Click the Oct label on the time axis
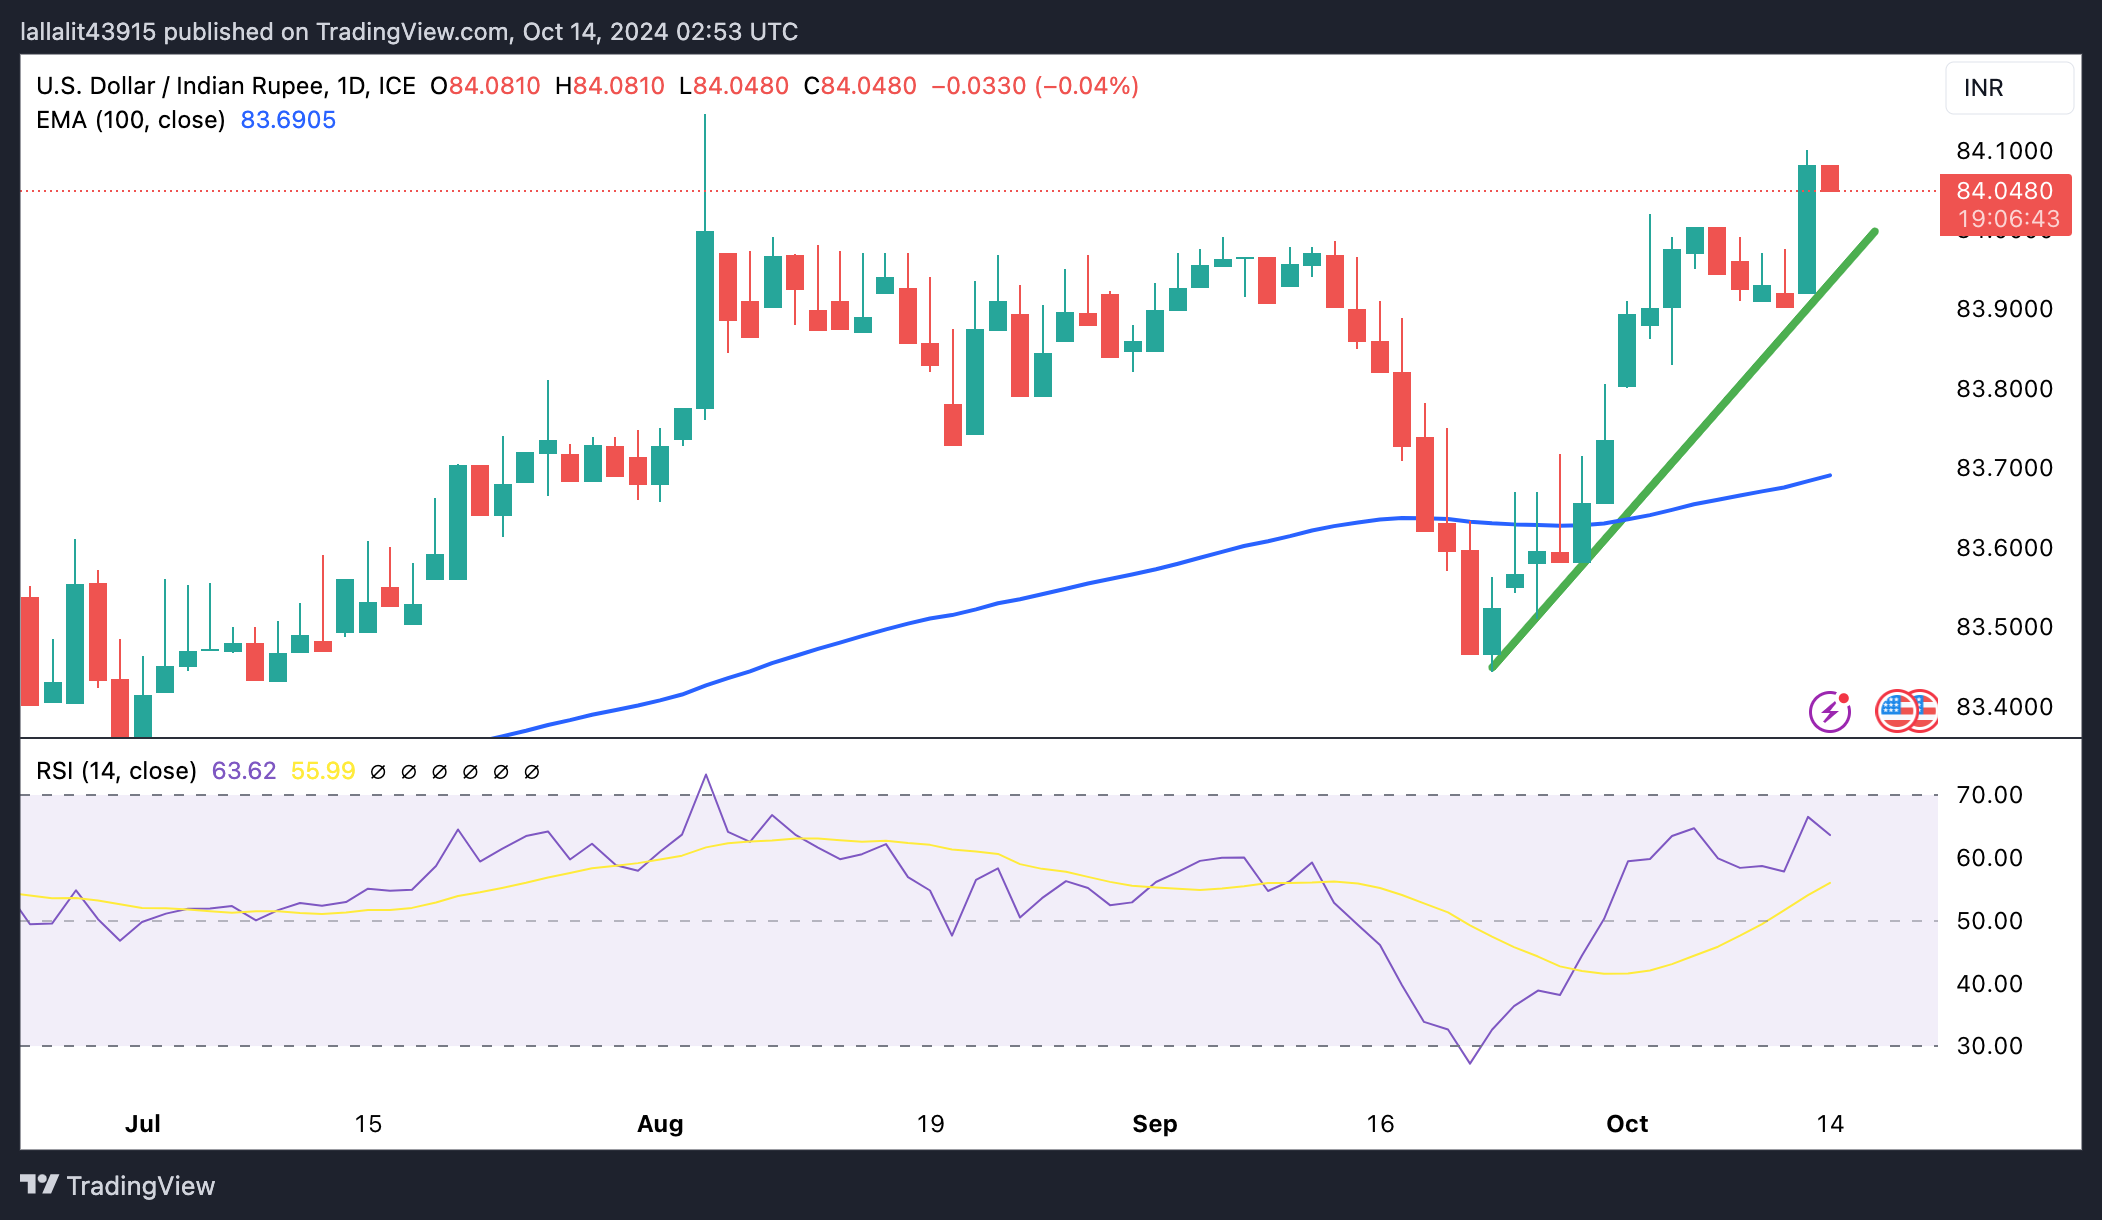 pos(1627,1124)
